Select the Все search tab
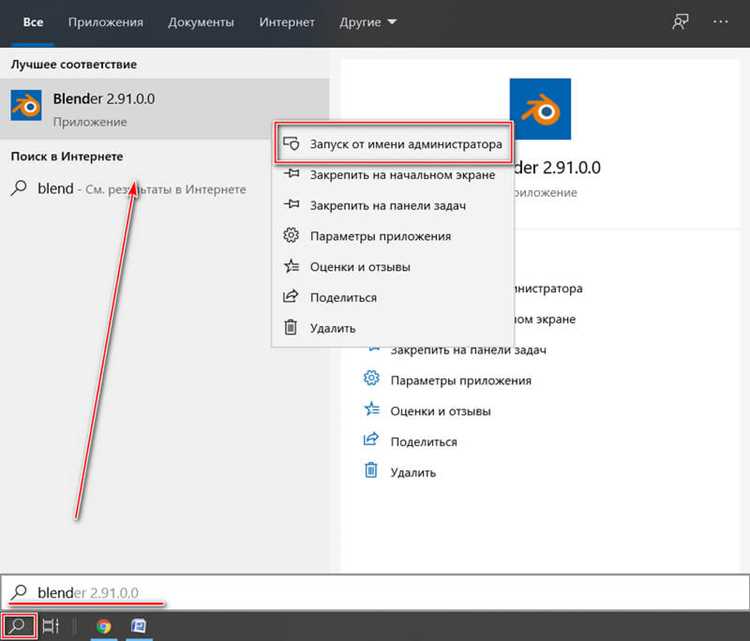 [x=33, y=22]
